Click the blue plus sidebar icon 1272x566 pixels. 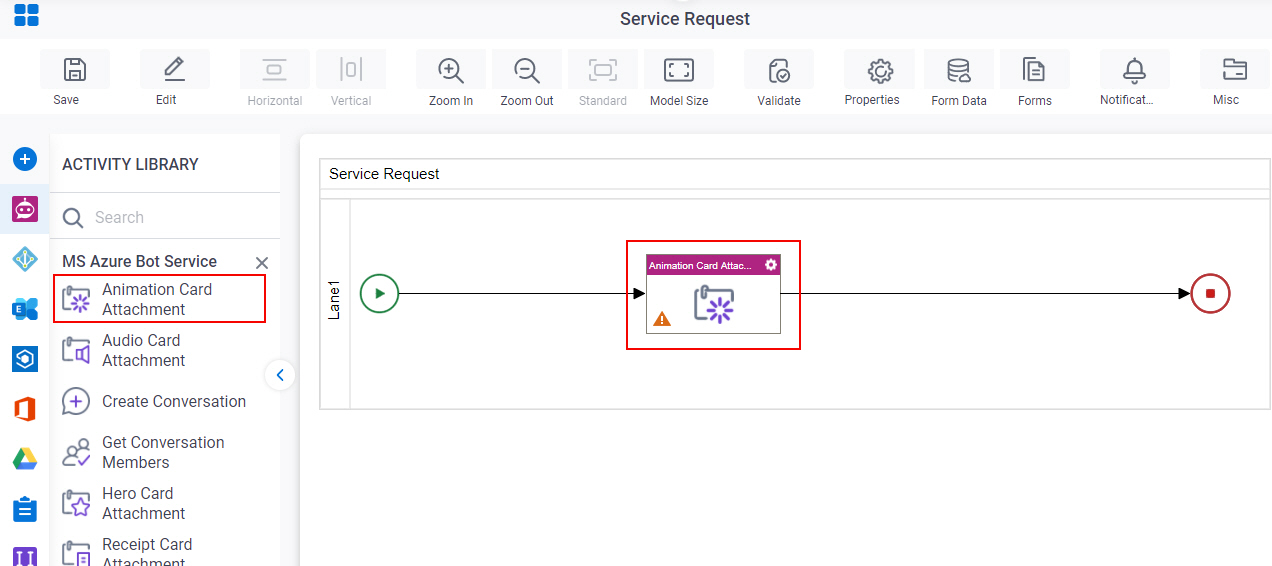point(25,159)
